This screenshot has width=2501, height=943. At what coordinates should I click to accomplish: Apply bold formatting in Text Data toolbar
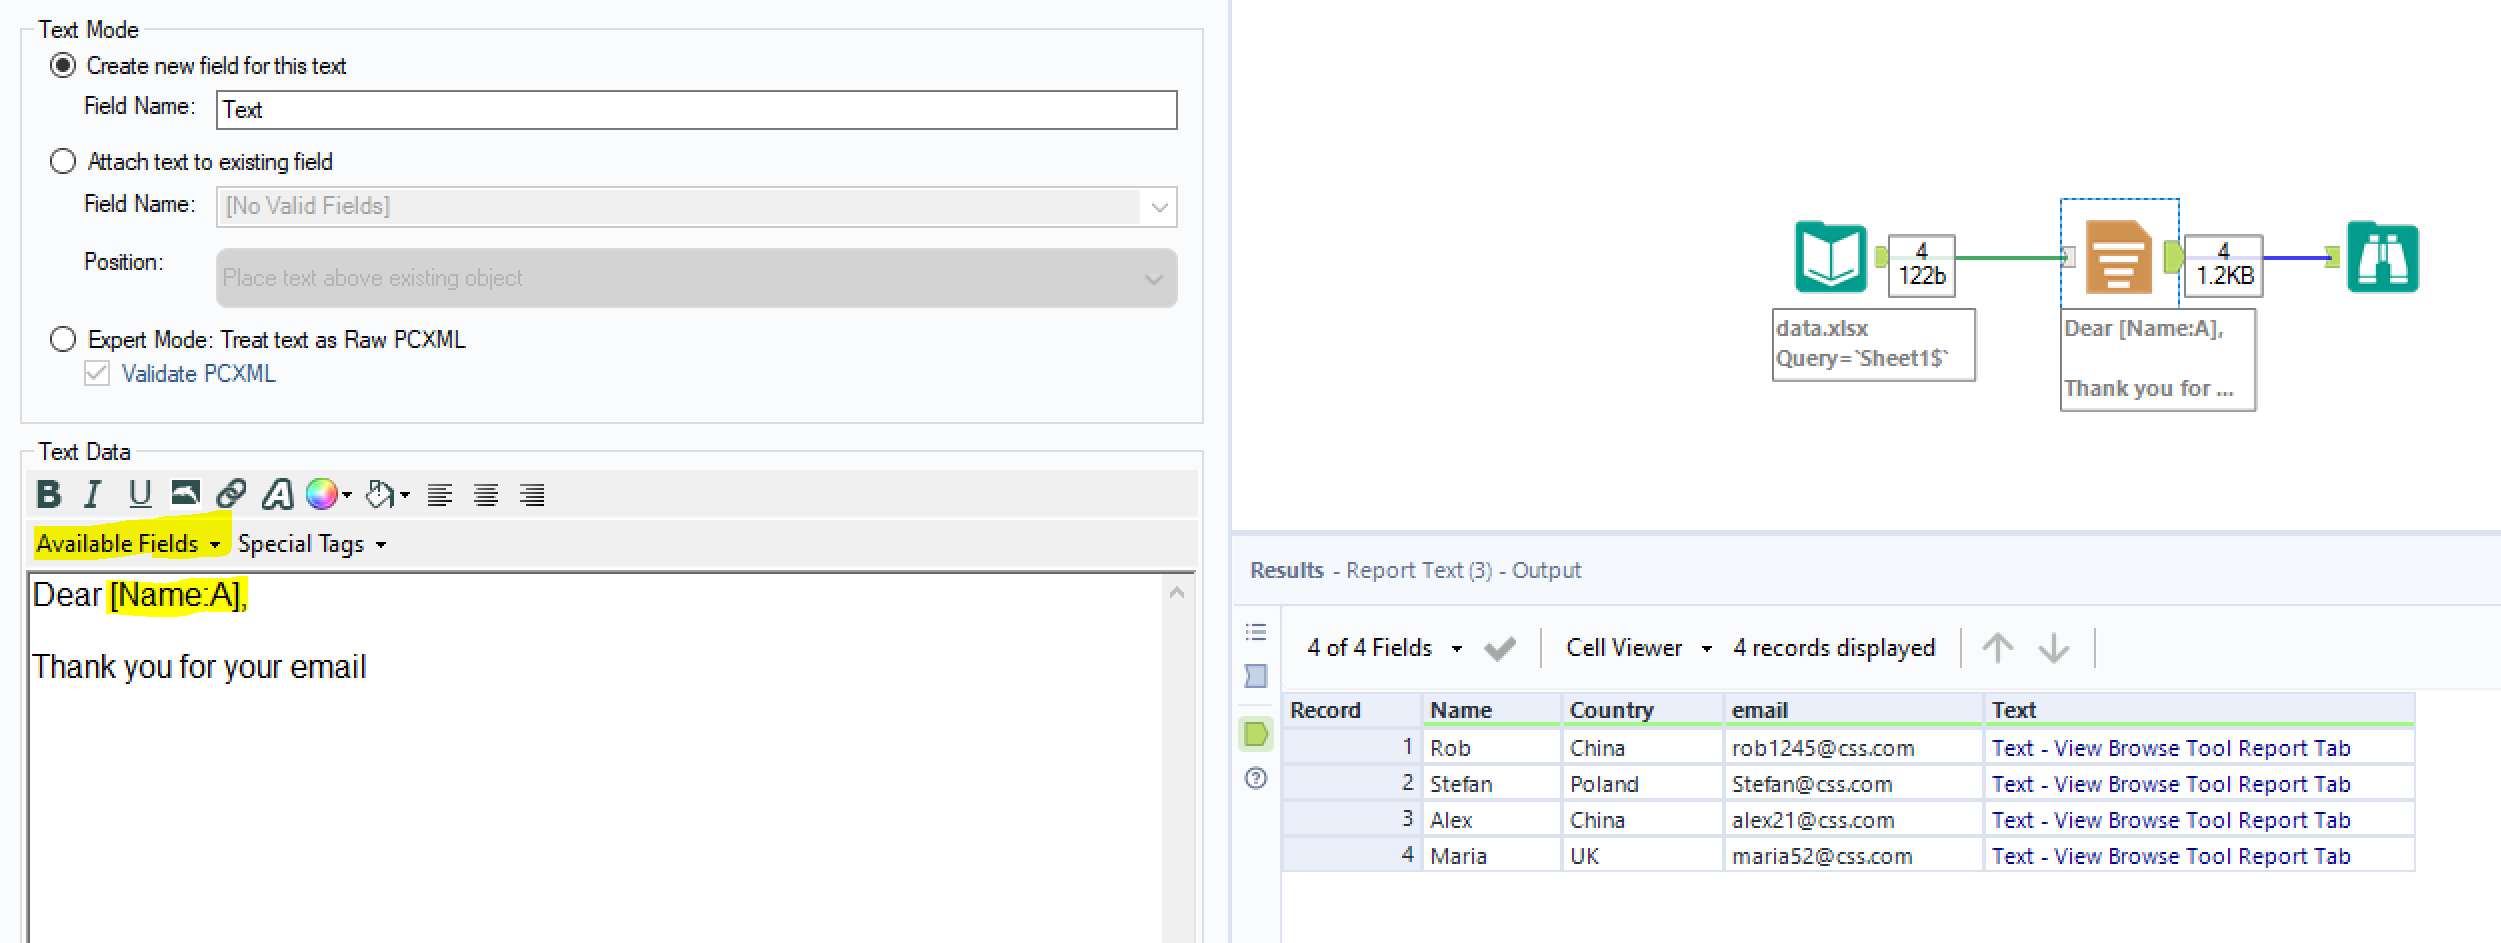click(x=49, y=493)
